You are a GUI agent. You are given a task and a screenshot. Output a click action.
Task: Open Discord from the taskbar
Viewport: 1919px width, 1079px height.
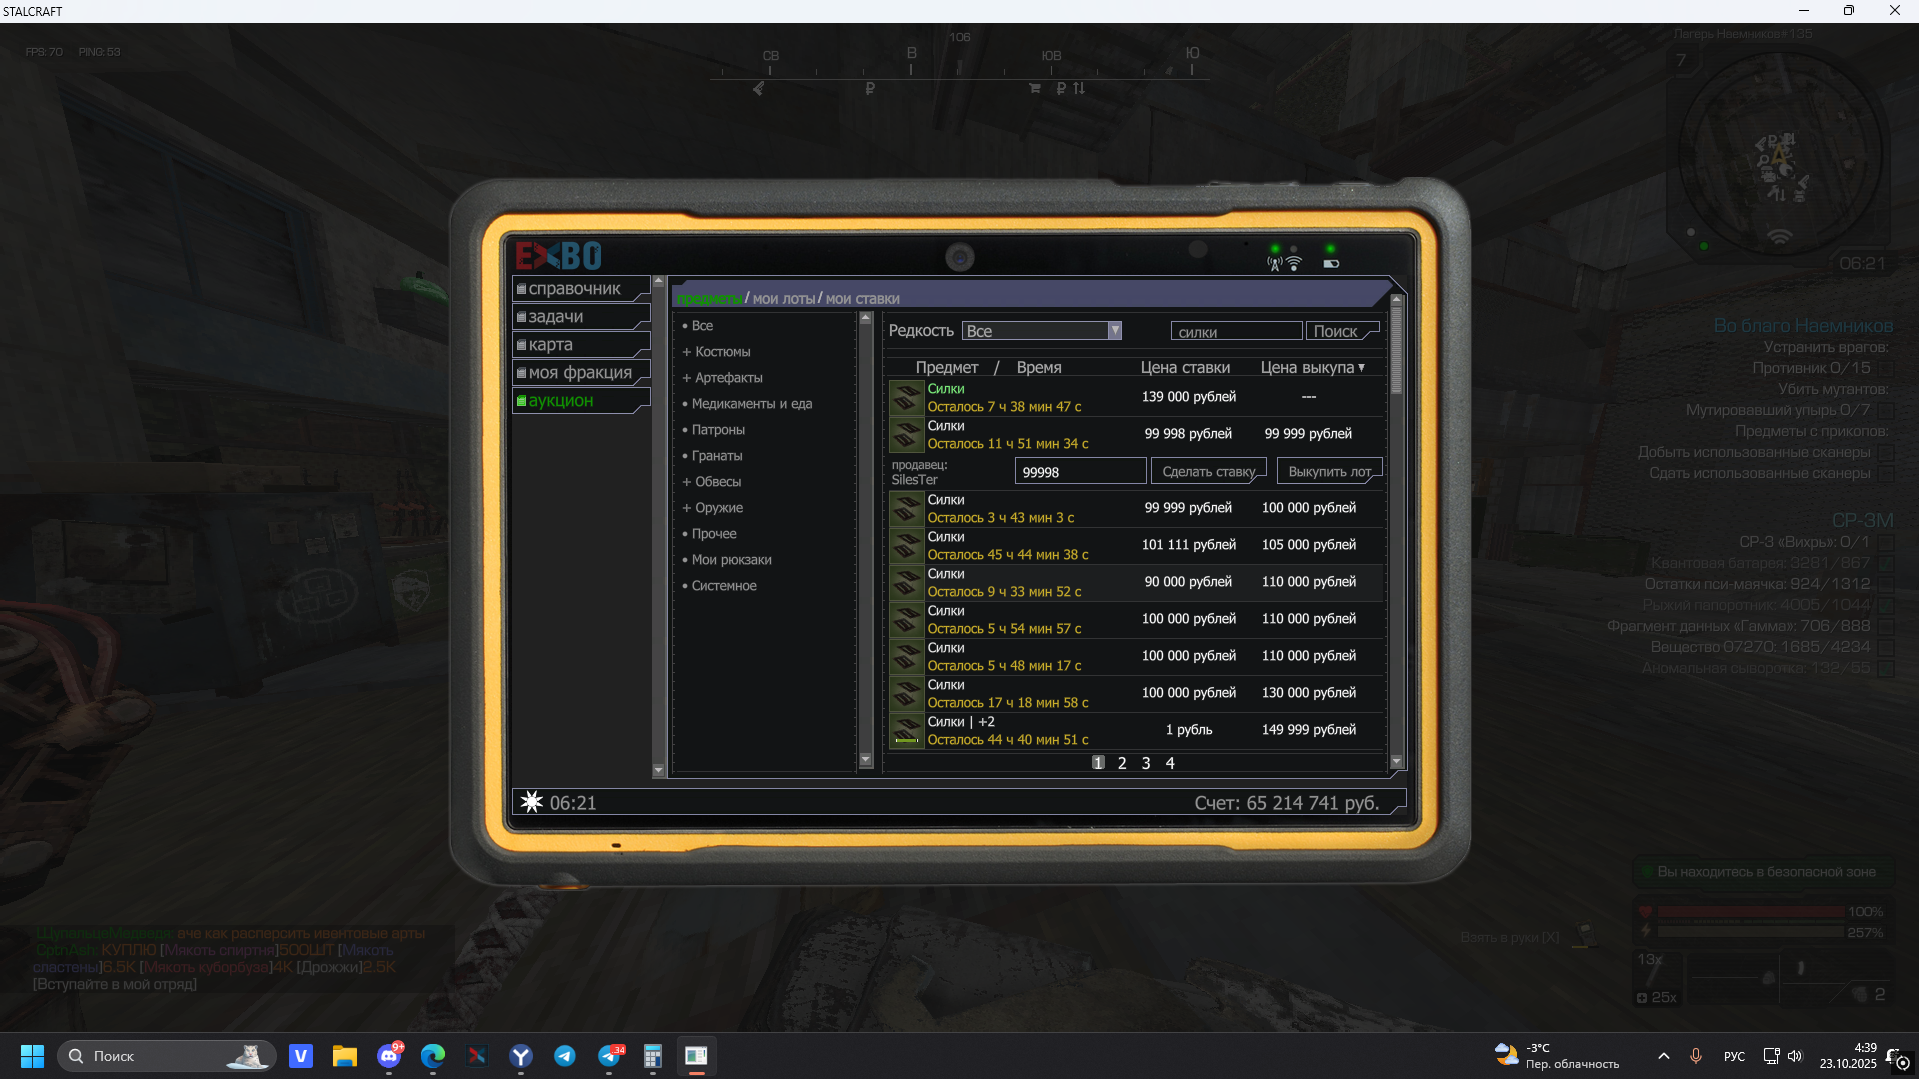coord(389,1056)
